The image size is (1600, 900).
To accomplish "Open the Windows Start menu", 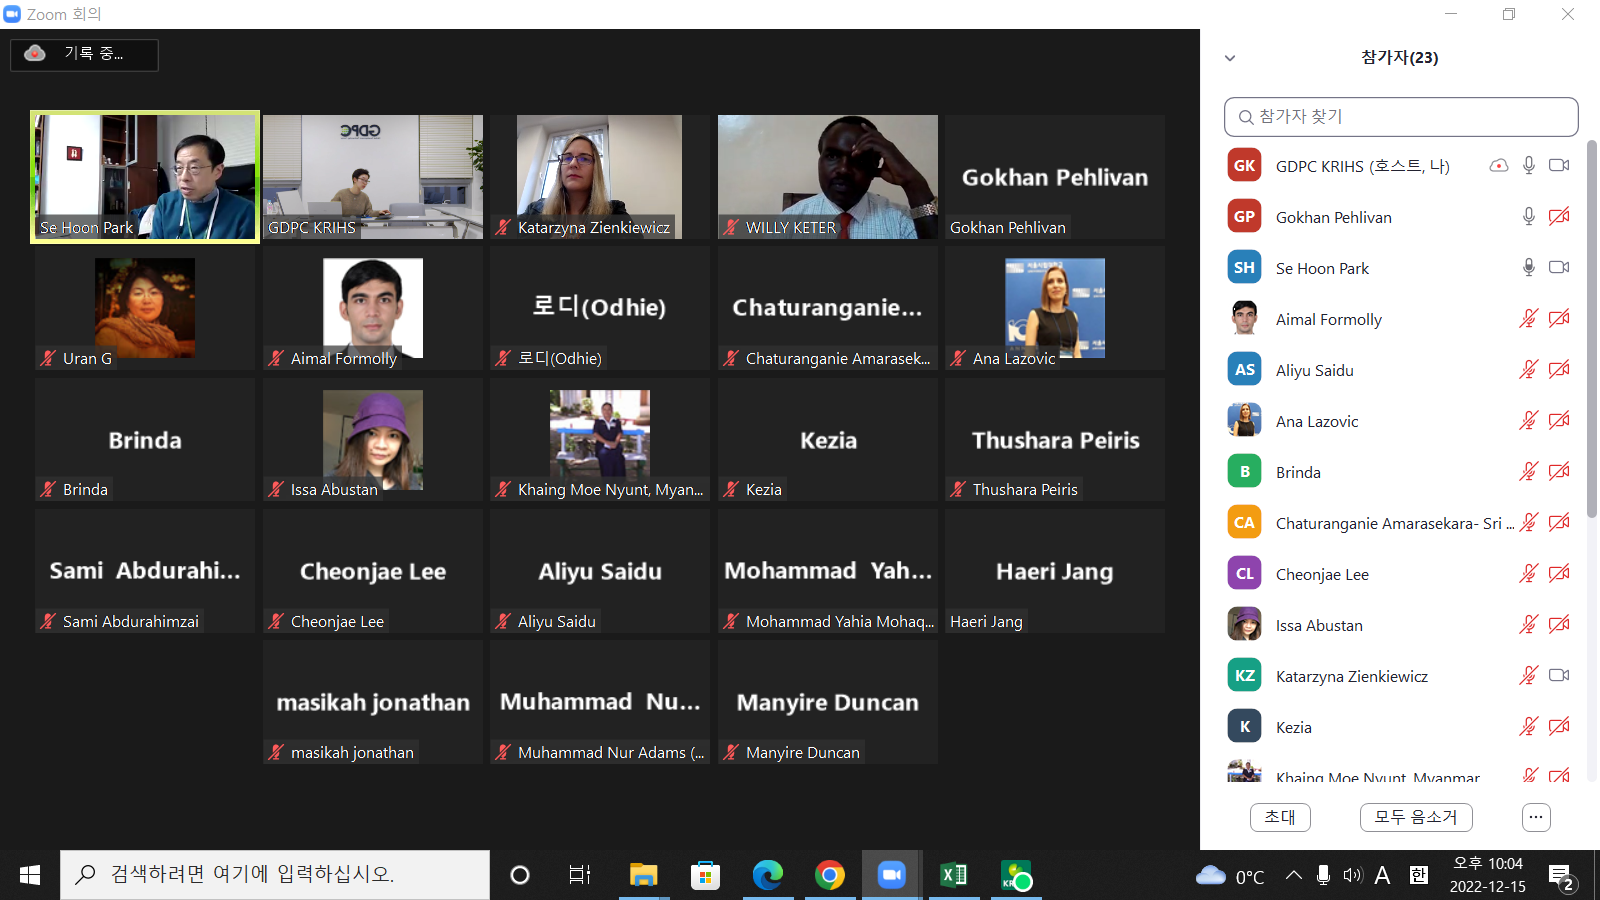I will pyautogui.click(x=28, y=874).
